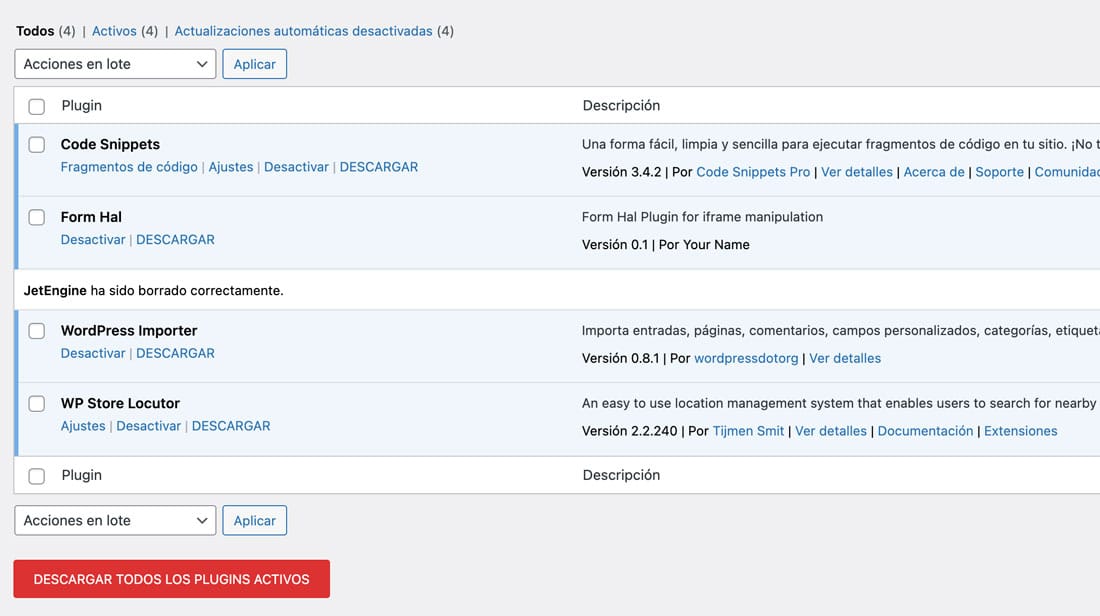
Task: Filter by Actualizaciones automáticas desactivadas
Action: 303,31
